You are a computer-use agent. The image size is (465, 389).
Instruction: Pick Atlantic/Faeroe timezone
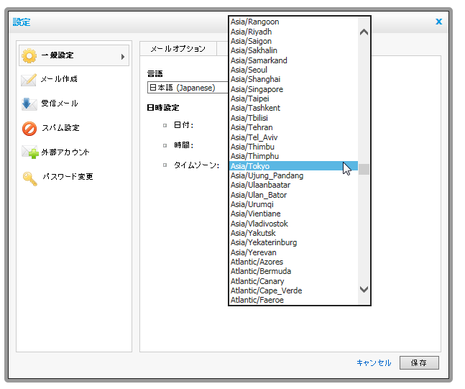tap(293, 300)
